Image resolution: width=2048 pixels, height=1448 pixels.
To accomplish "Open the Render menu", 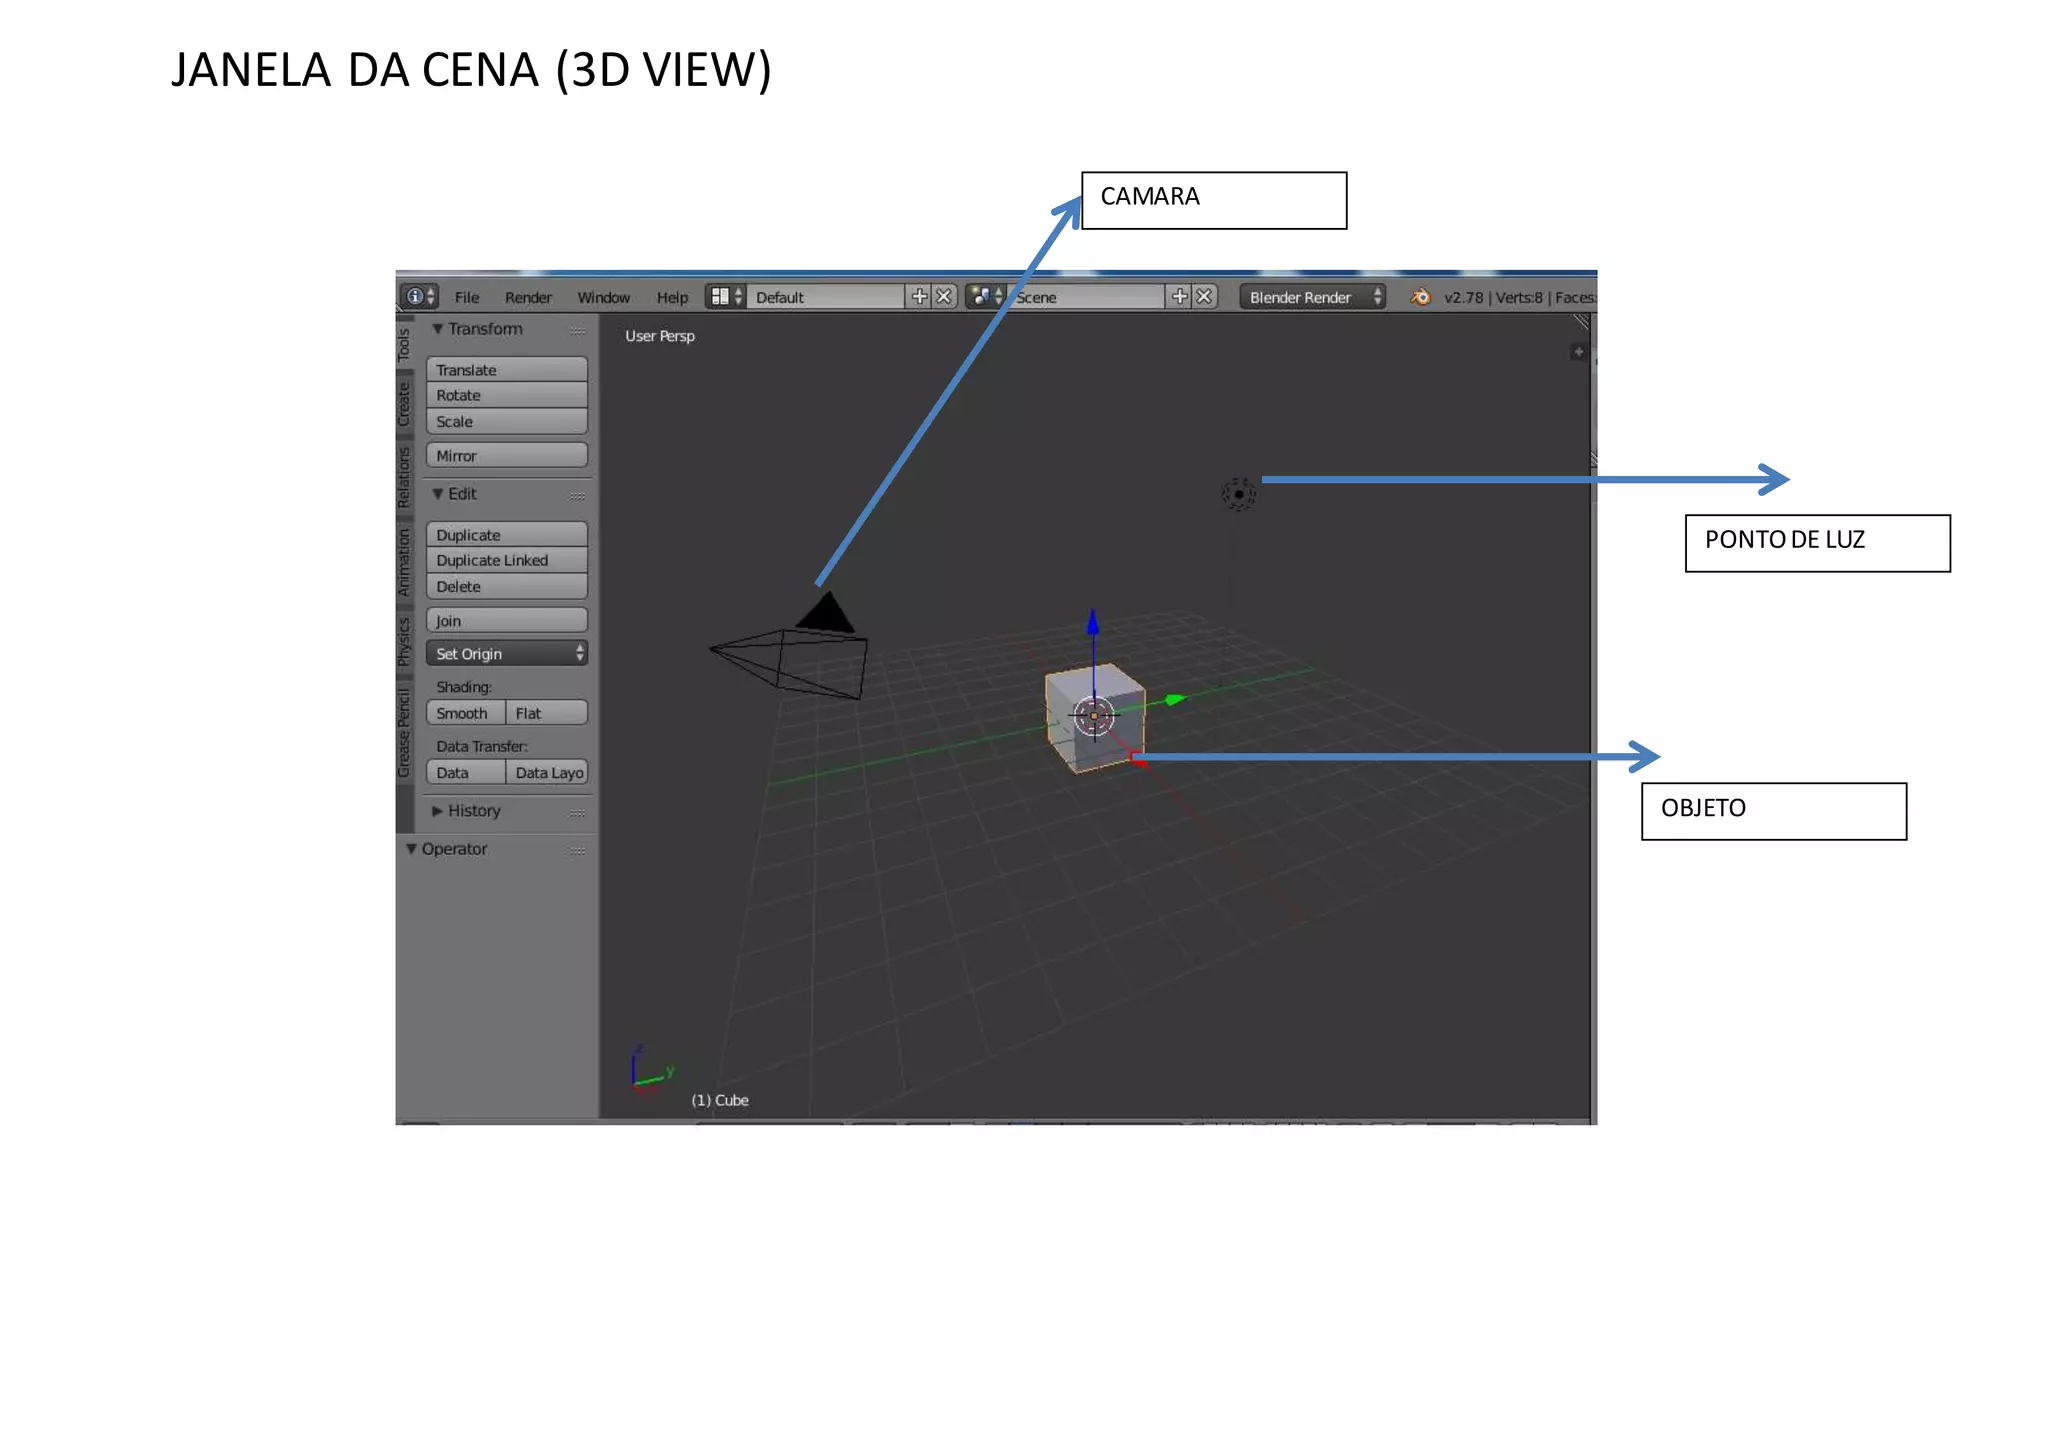I will pyautogui.click(x=528, y=298).
